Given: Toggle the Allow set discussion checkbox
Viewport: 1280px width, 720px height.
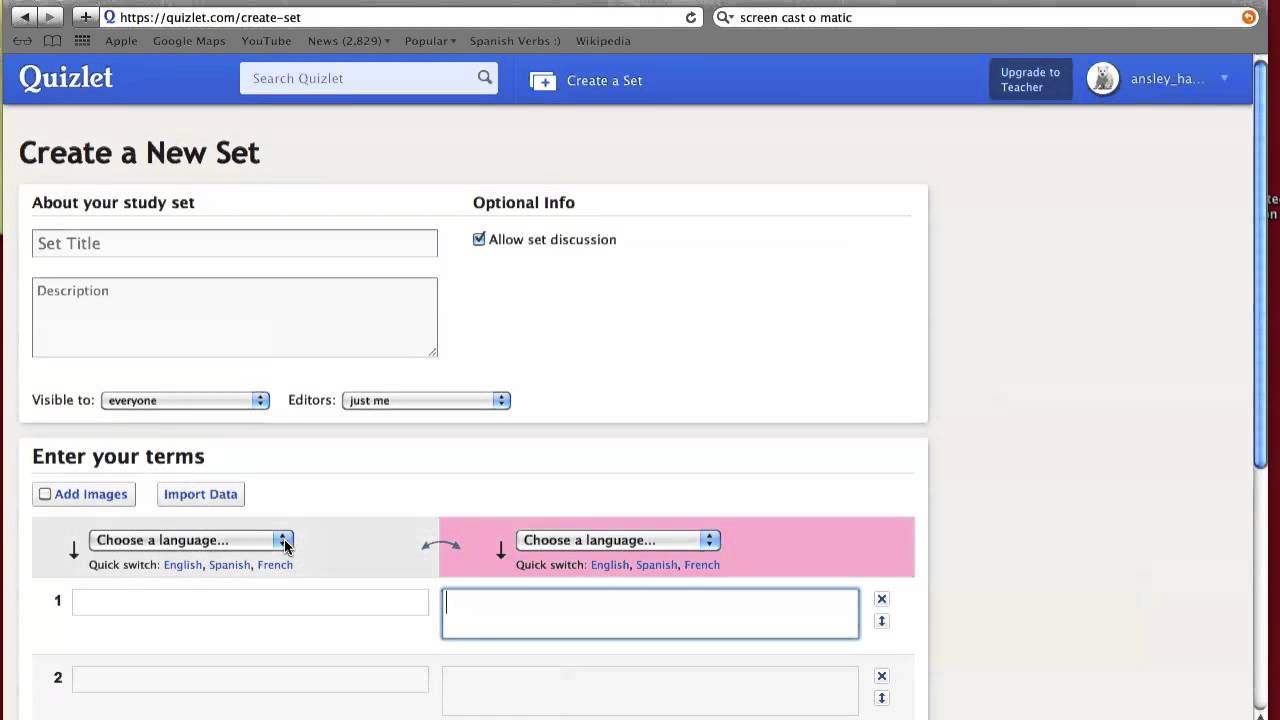Looking at the screenshot, I should pyautogui.click(x=479, y=239).
